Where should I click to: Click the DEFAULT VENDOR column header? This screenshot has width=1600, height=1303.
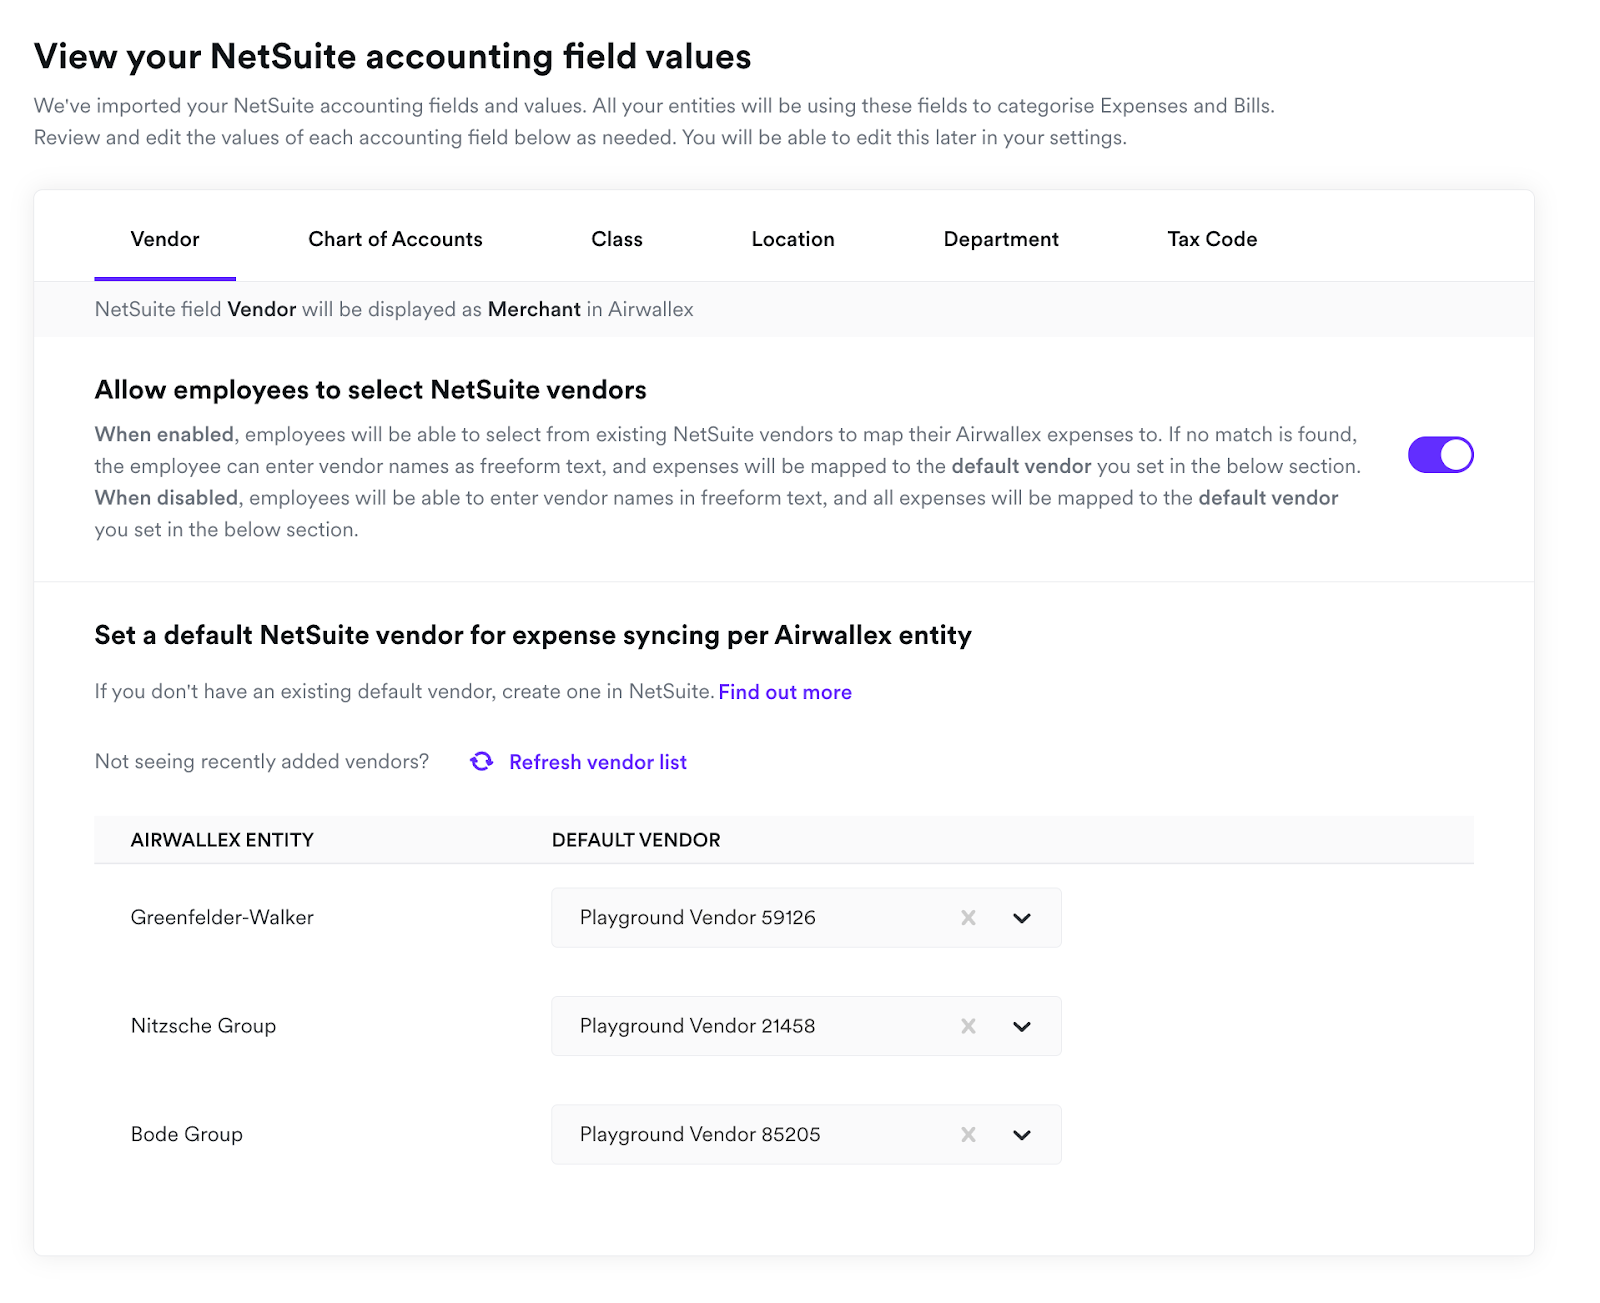pos(636,840)
